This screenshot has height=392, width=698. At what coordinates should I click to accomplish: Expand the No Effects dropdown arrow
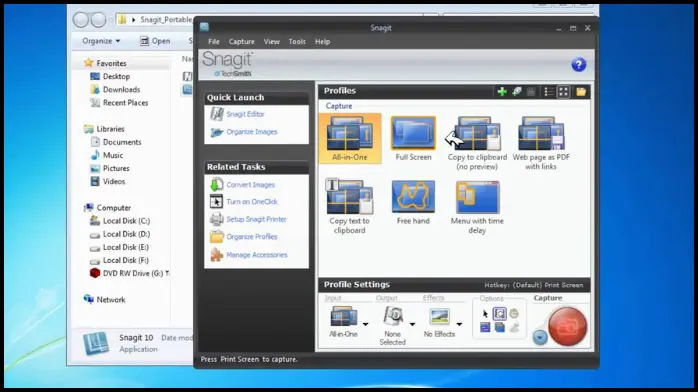[459, 324]
